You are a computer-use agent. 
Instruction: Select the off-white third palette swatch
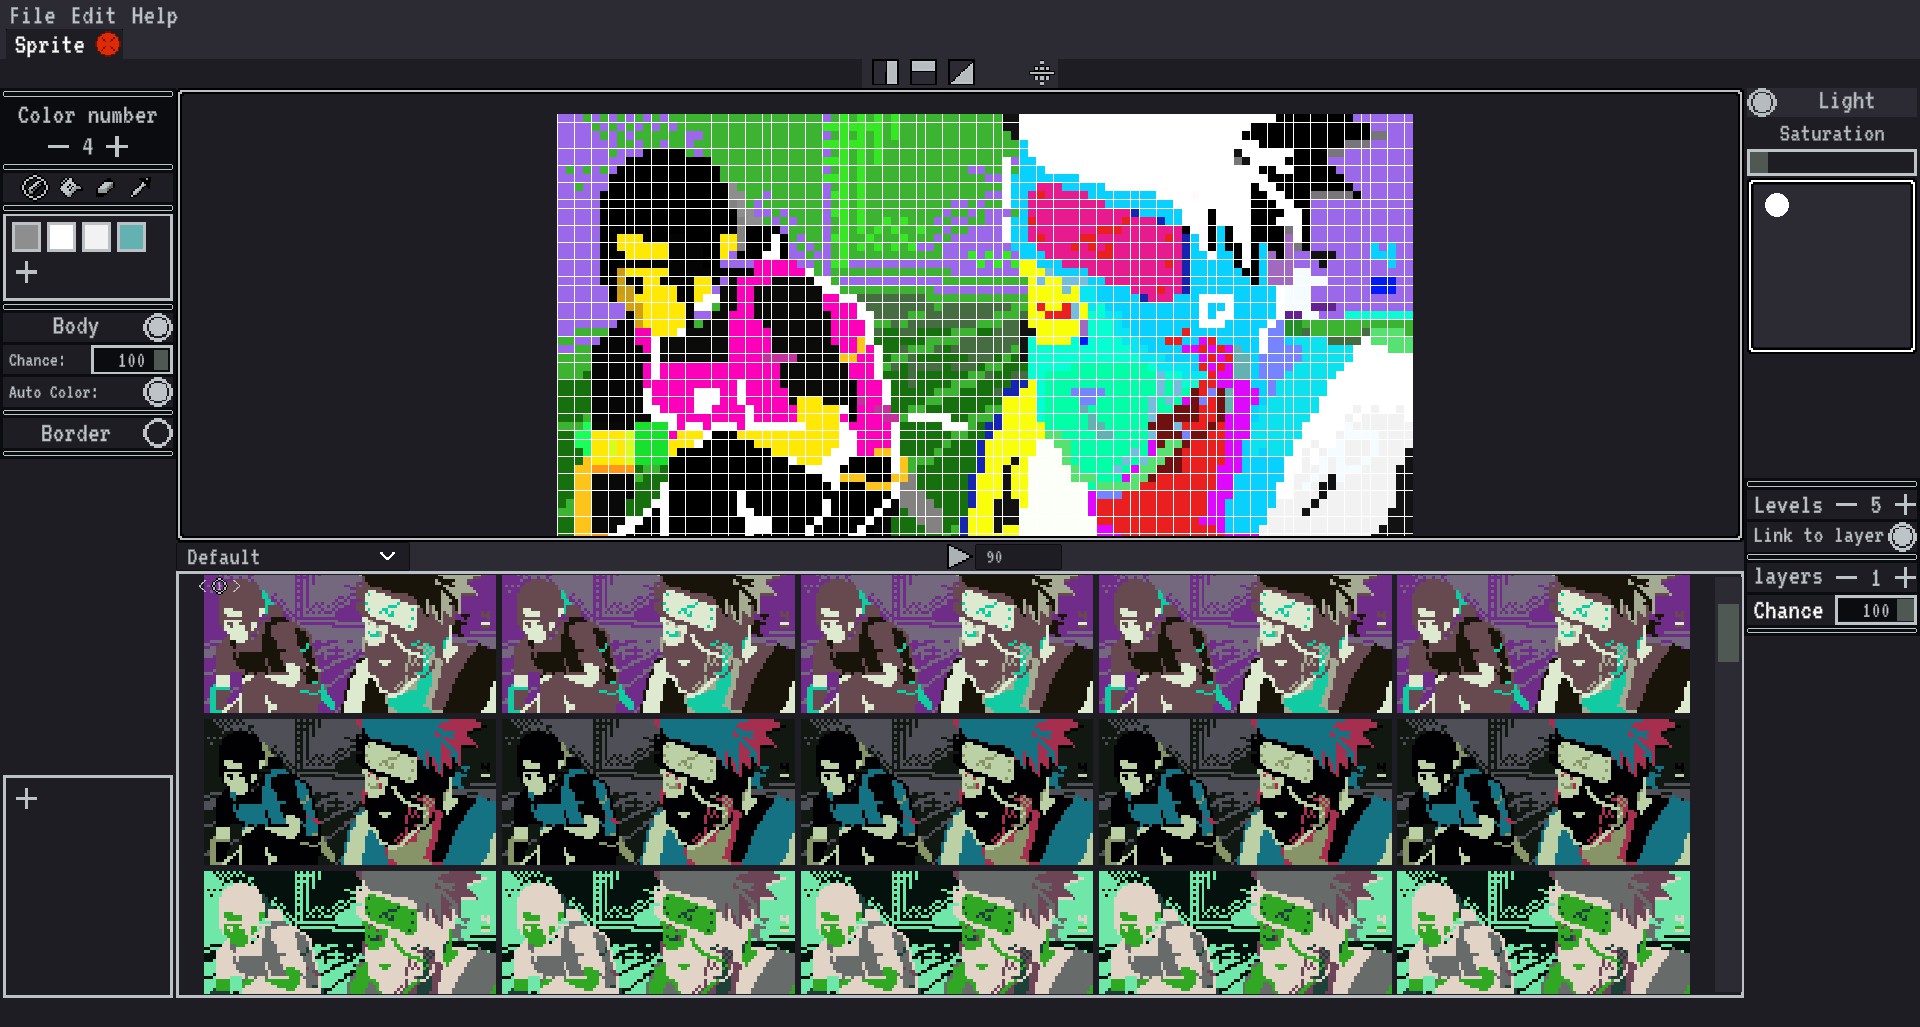click(96, 237)
